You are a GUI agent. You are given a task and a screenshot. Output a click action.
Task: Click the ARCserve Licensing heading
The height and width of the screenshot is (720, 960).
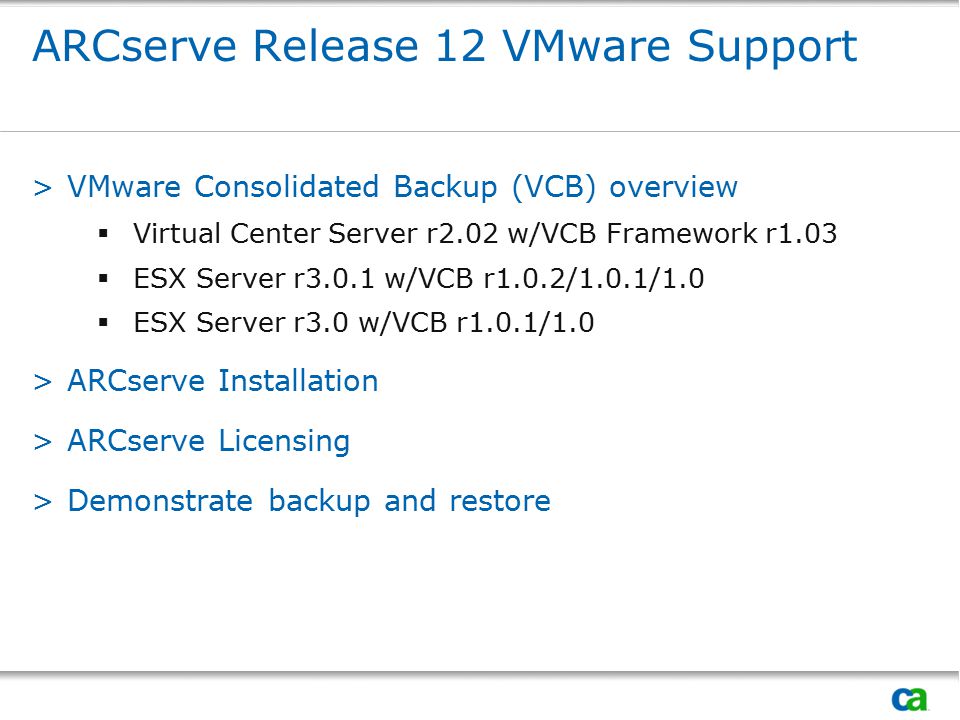[x=209, y=441]
